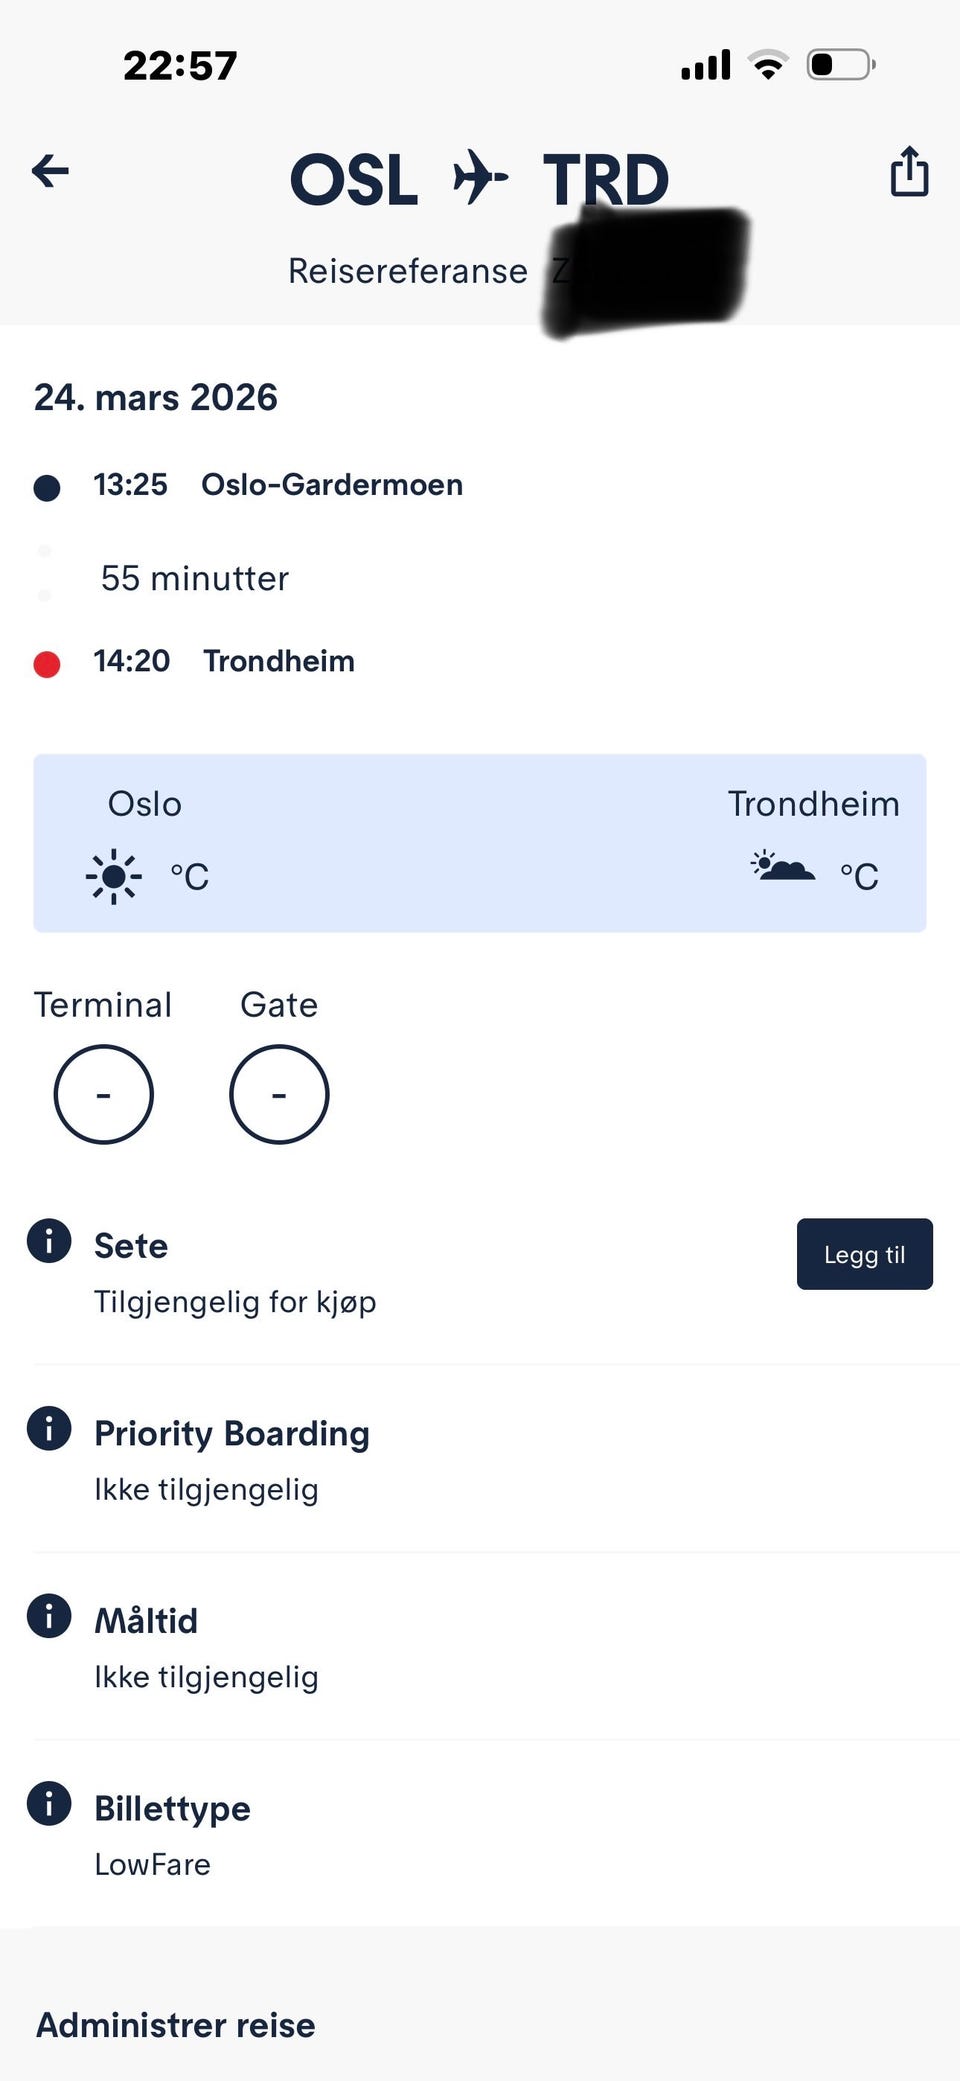The width and height of the screenshot is (960, 2081).
Task: Tap the info icon beside Sete
Action: coord(49,1241)
